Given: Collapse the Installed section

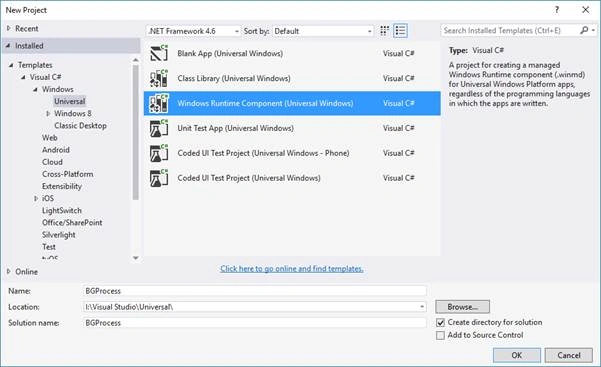Looking at the screenshot, I should coord(8,46).
